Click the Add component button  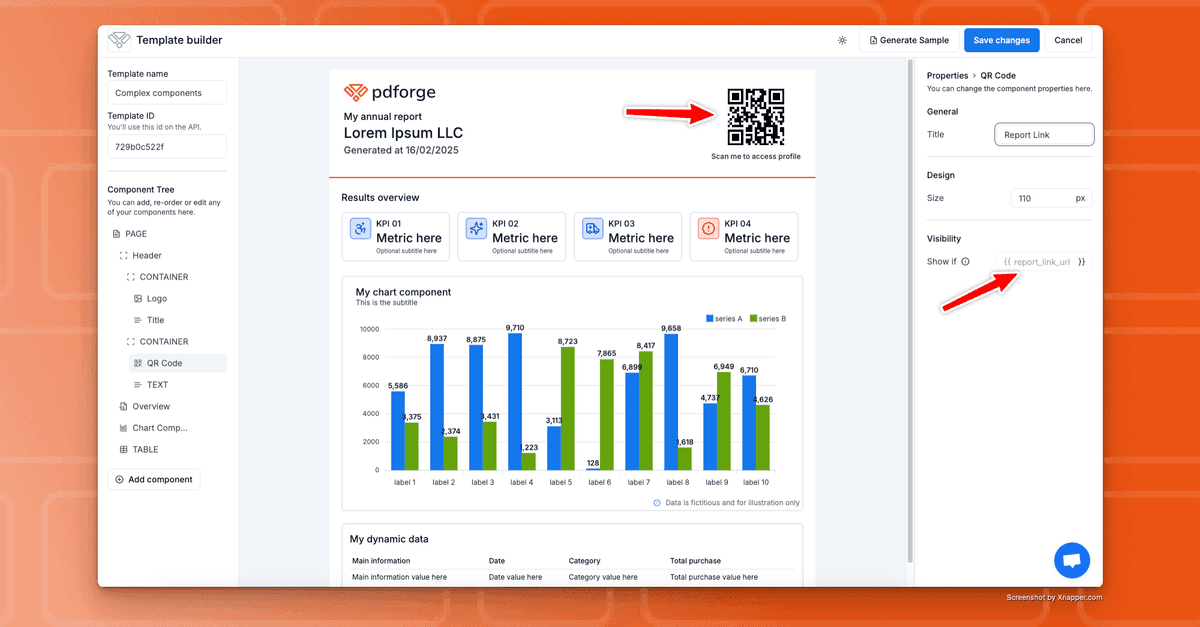tap(154, 480)
